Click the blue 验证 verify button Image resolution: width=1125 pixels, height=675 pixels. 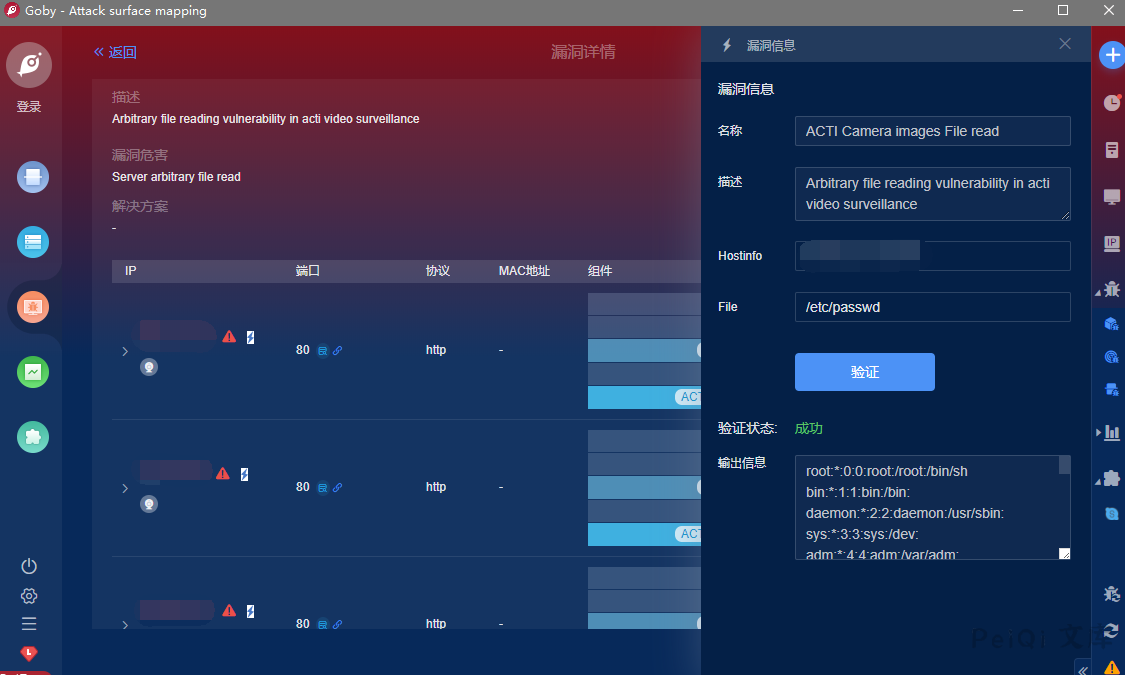tap(864, 372)
